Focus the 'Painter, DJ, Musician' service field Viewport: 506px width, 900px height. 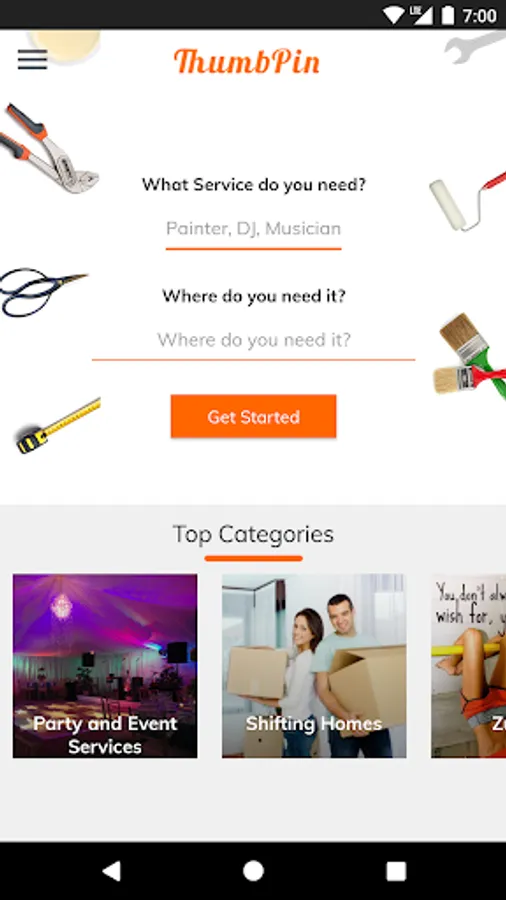(x=254, y=229)
